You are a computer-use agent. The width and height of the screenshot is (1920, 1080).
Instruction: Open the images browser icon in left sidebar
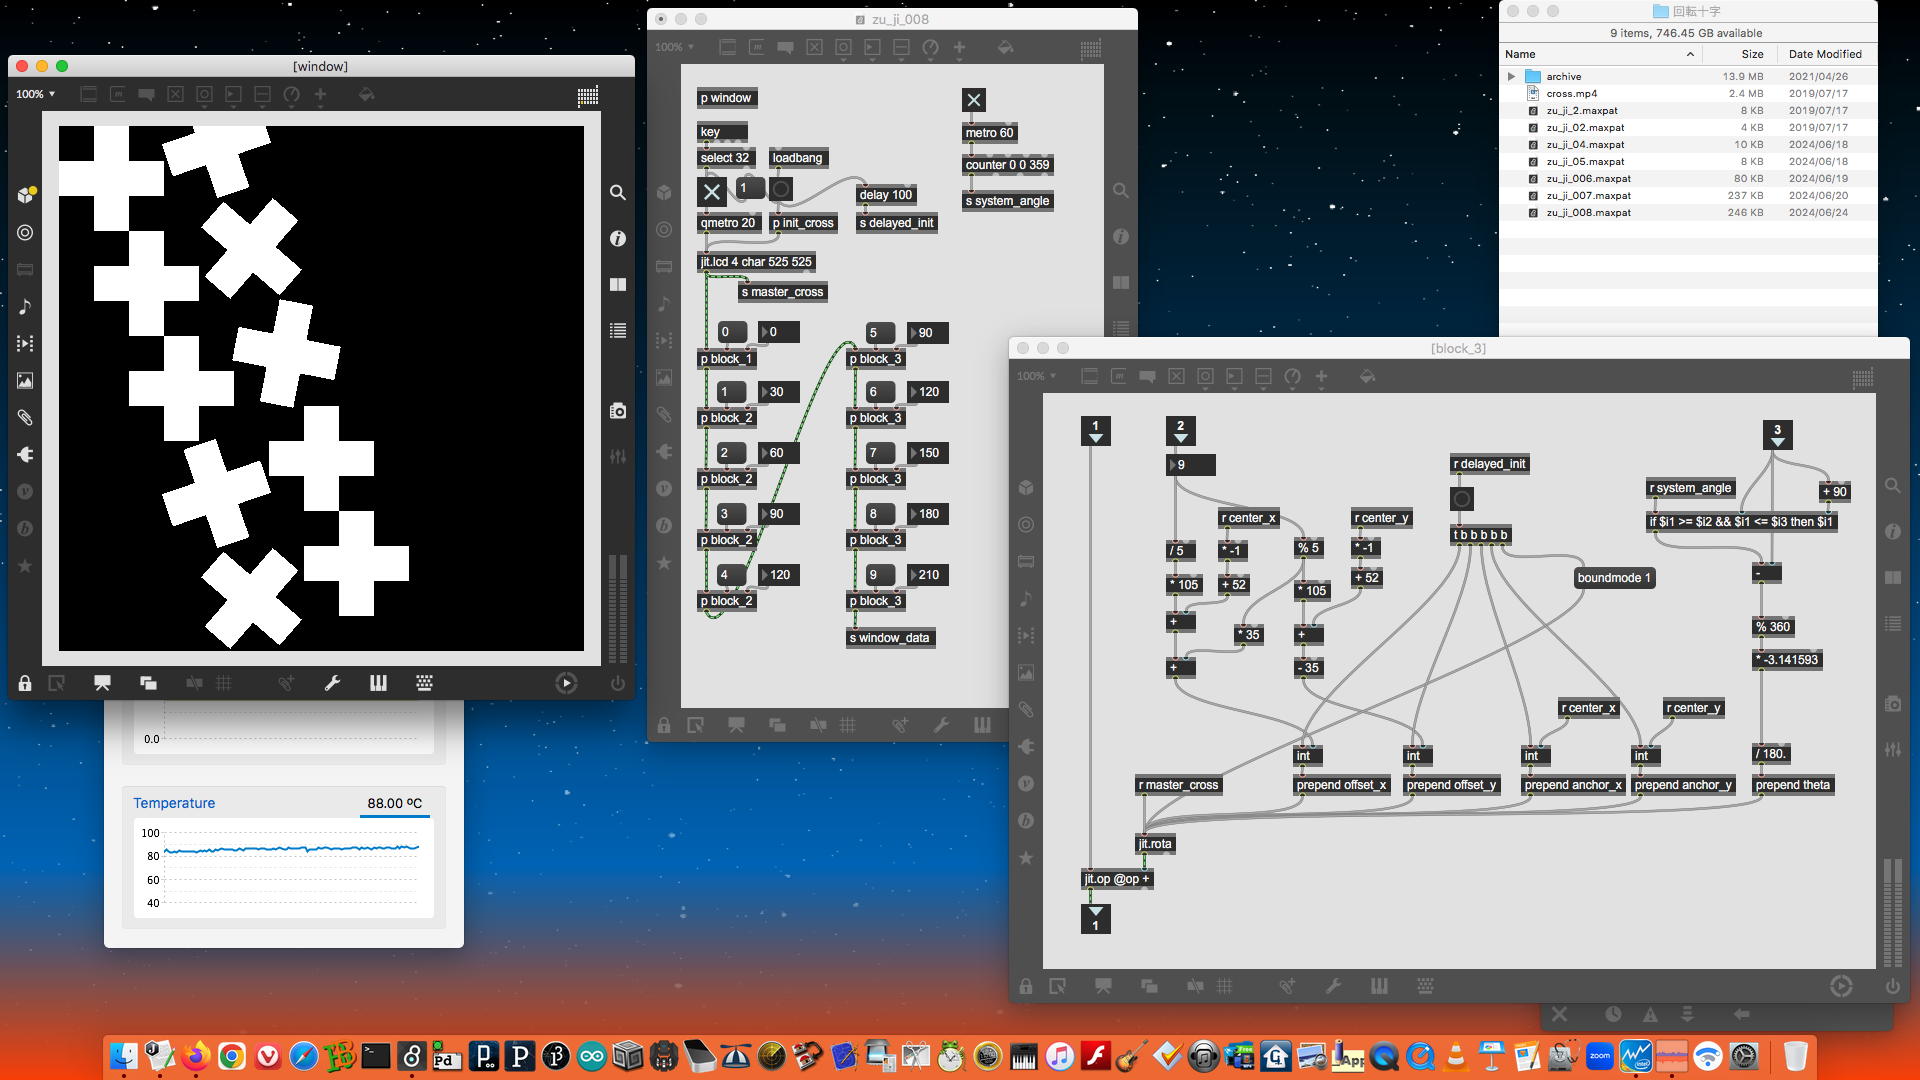pos(25,380)
